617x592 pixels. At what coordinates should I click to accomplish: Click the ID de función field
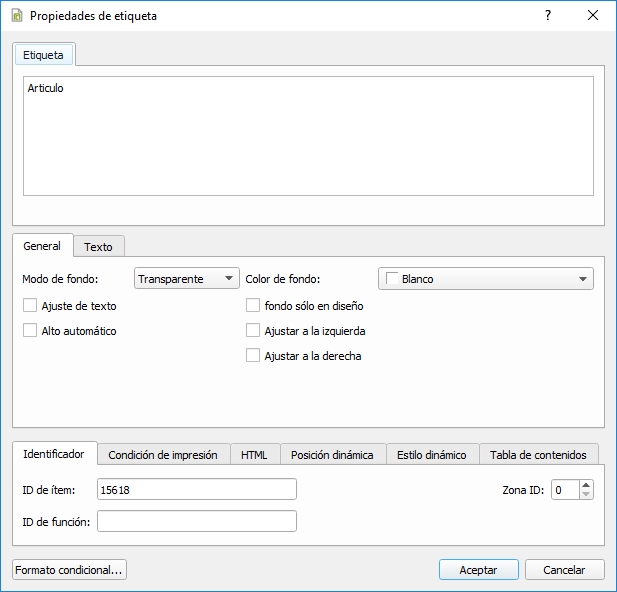coord(197,521)
